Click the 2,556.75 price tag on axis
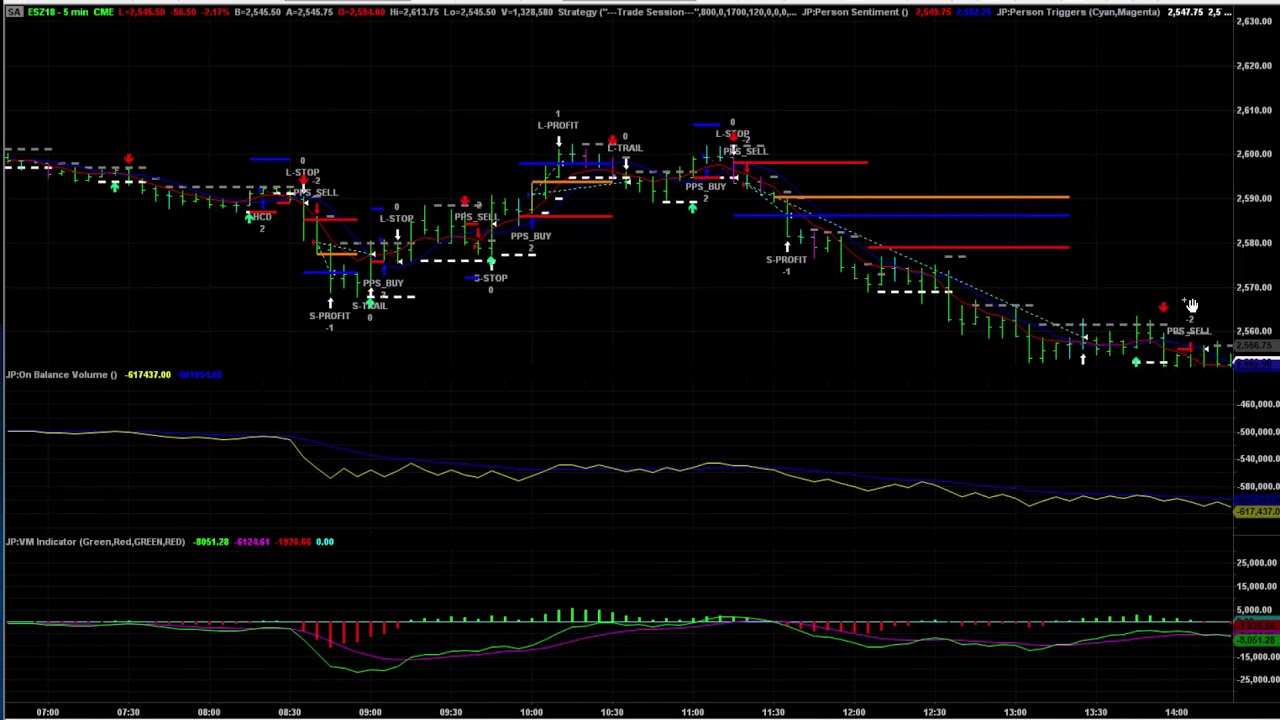Viewport: 1280px width, 720px height. 1257,346
